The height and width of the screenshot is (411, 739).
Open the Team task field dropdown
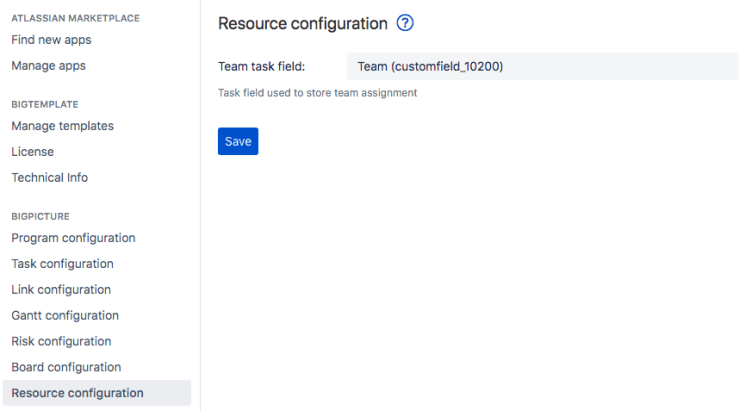coord(542,67)
